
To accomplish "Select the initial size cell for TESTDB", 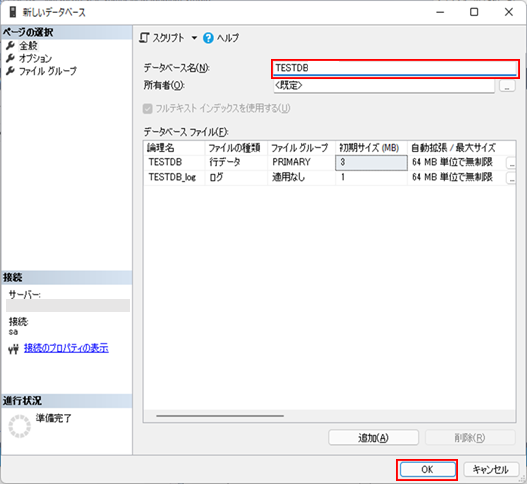I will click(371, 163).
